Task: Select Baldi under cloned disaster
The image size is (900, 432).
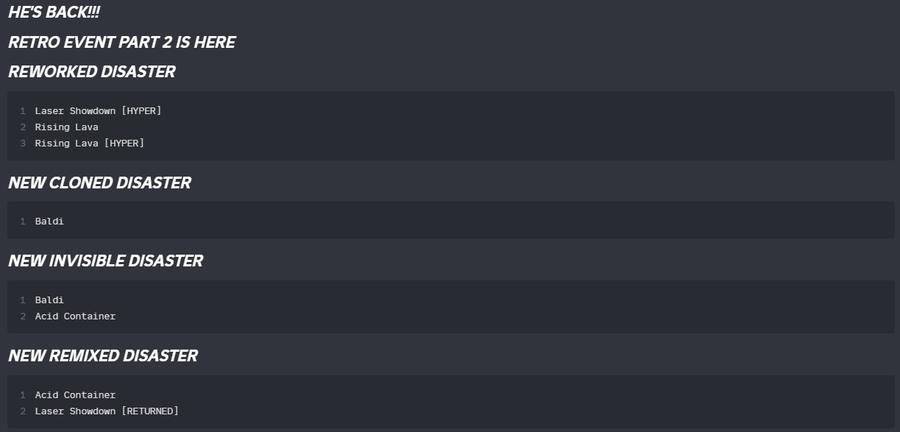Action: tap(49, 221)
